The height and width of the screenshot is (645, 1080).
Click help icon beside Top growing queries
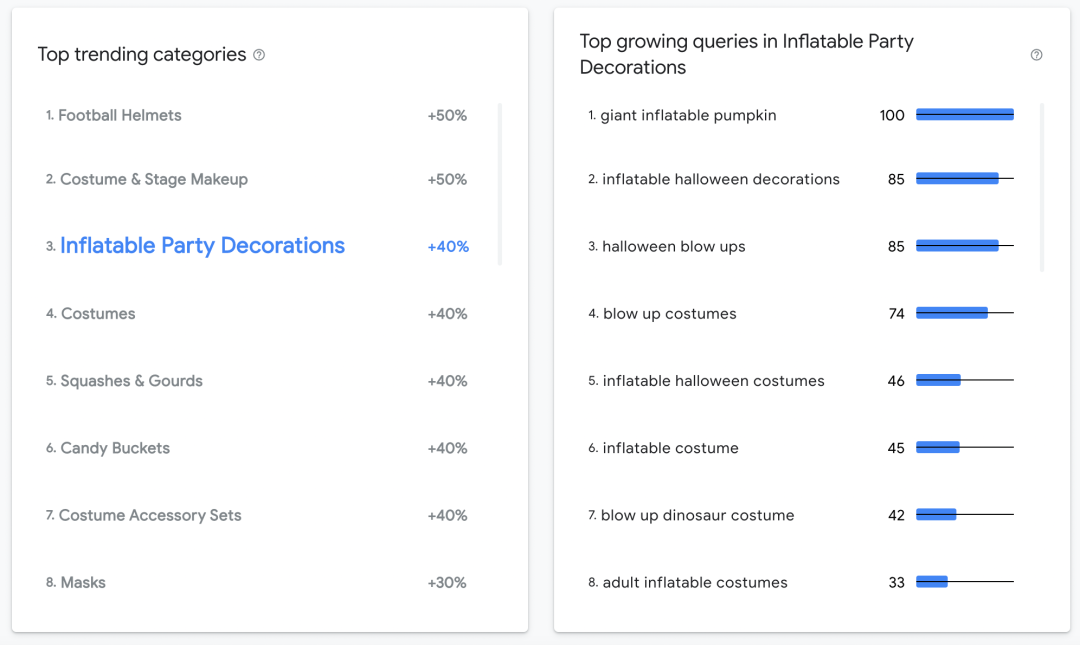click(x=1036, y=55)
